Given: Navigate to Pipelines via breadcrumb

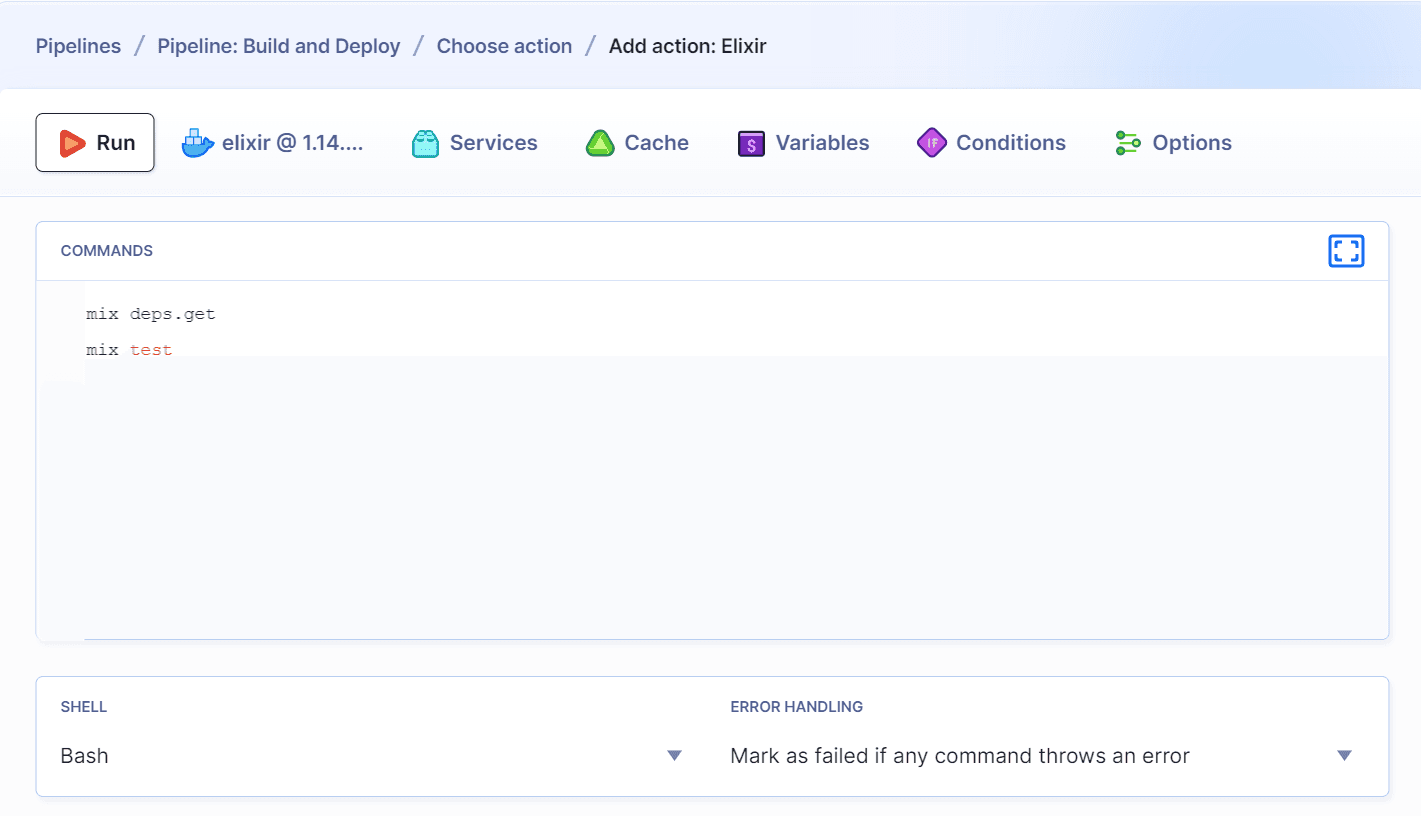Looking at the screenshot, I should (78, 45).
